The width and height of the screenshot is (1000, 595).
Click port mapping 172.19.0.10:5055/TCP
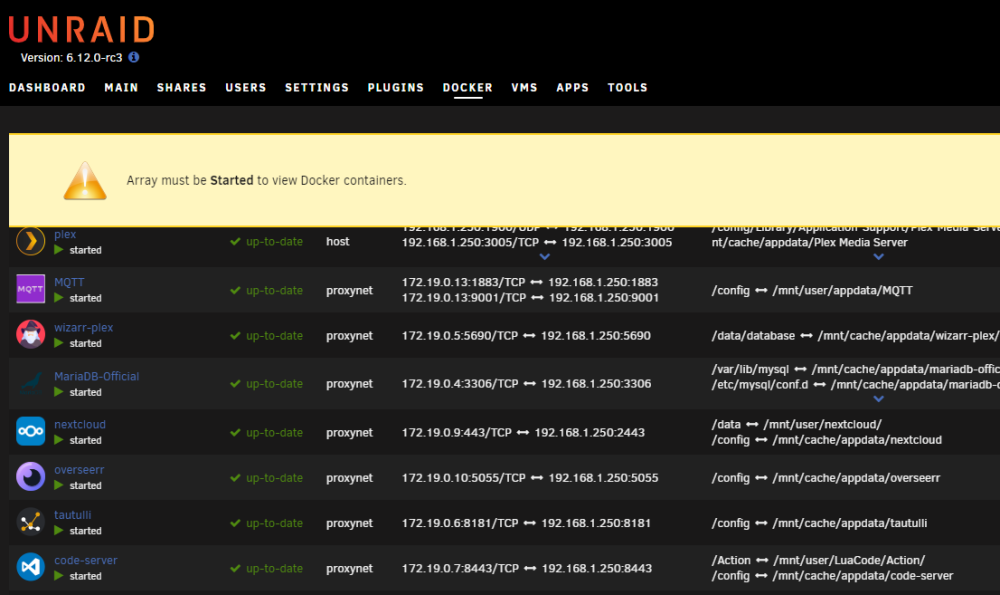pyautogui.click(x=464, y=478)
